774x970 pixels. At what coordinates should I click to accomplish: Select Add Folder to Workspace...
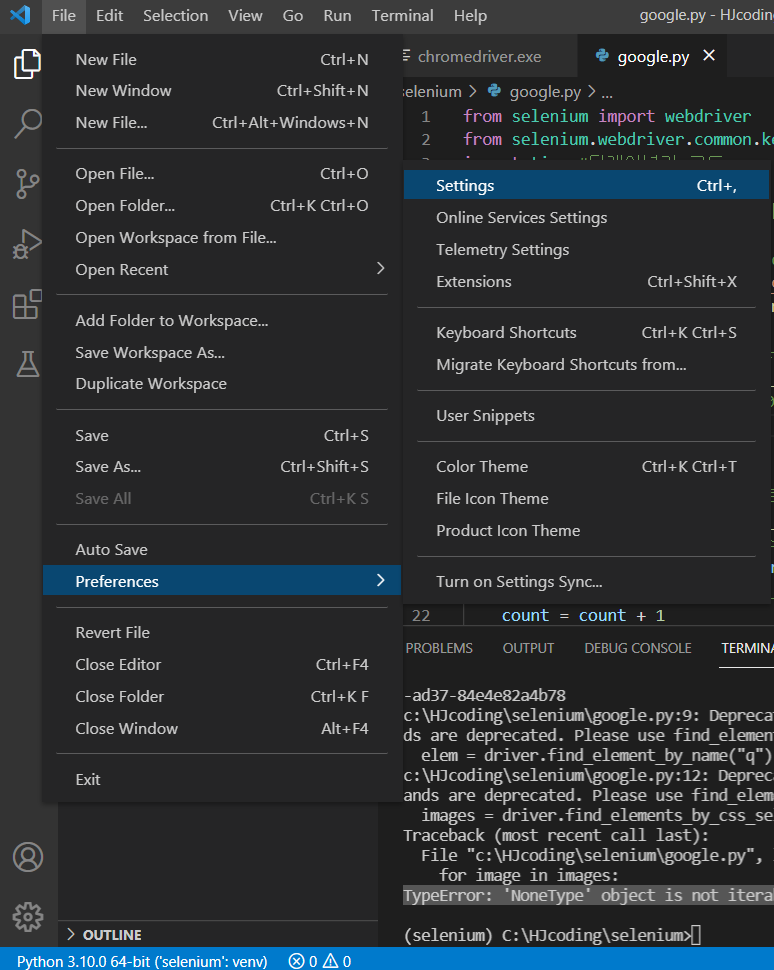pos(221,320)
